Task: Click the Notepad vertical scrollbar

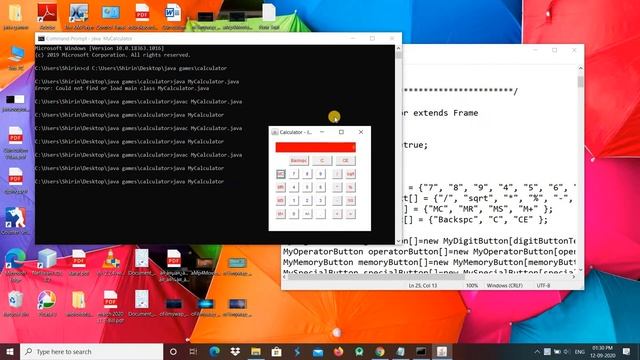Action: pyautogui.click(x=580, y=169)
